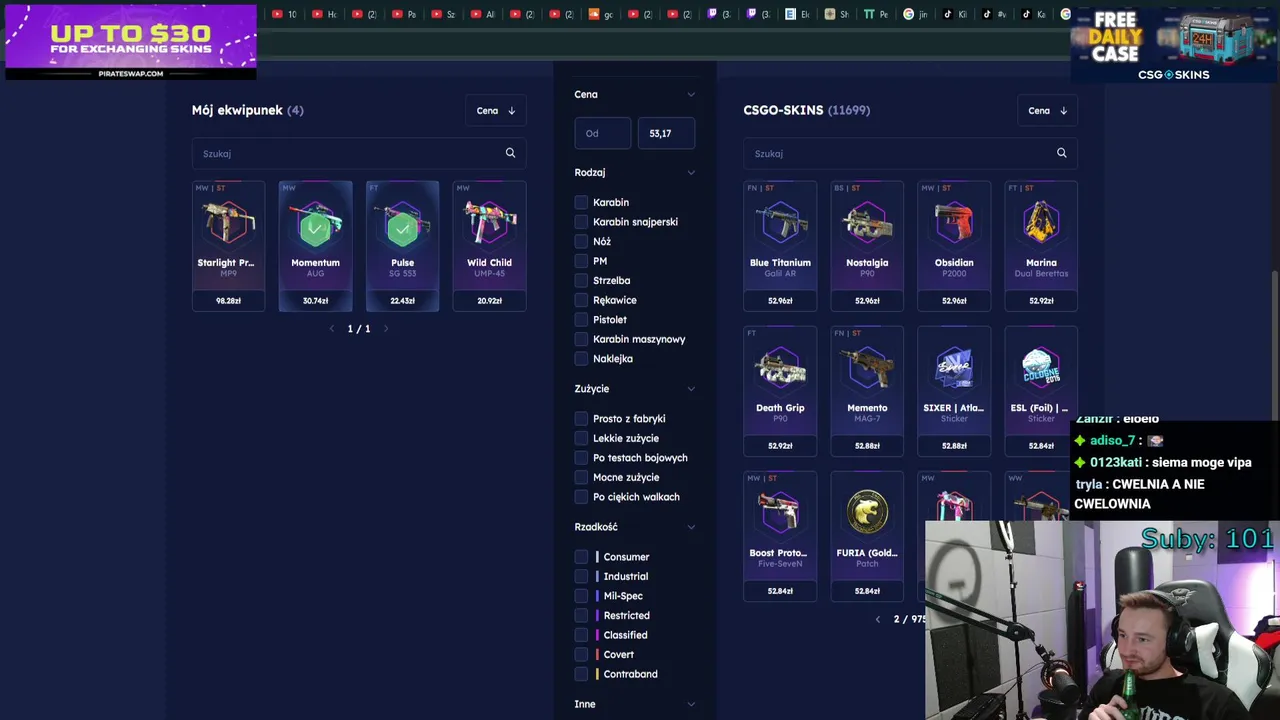Enable the Lekkie zużycie wear filter
The image size is (1280, 720).
(x=581, y=438)
